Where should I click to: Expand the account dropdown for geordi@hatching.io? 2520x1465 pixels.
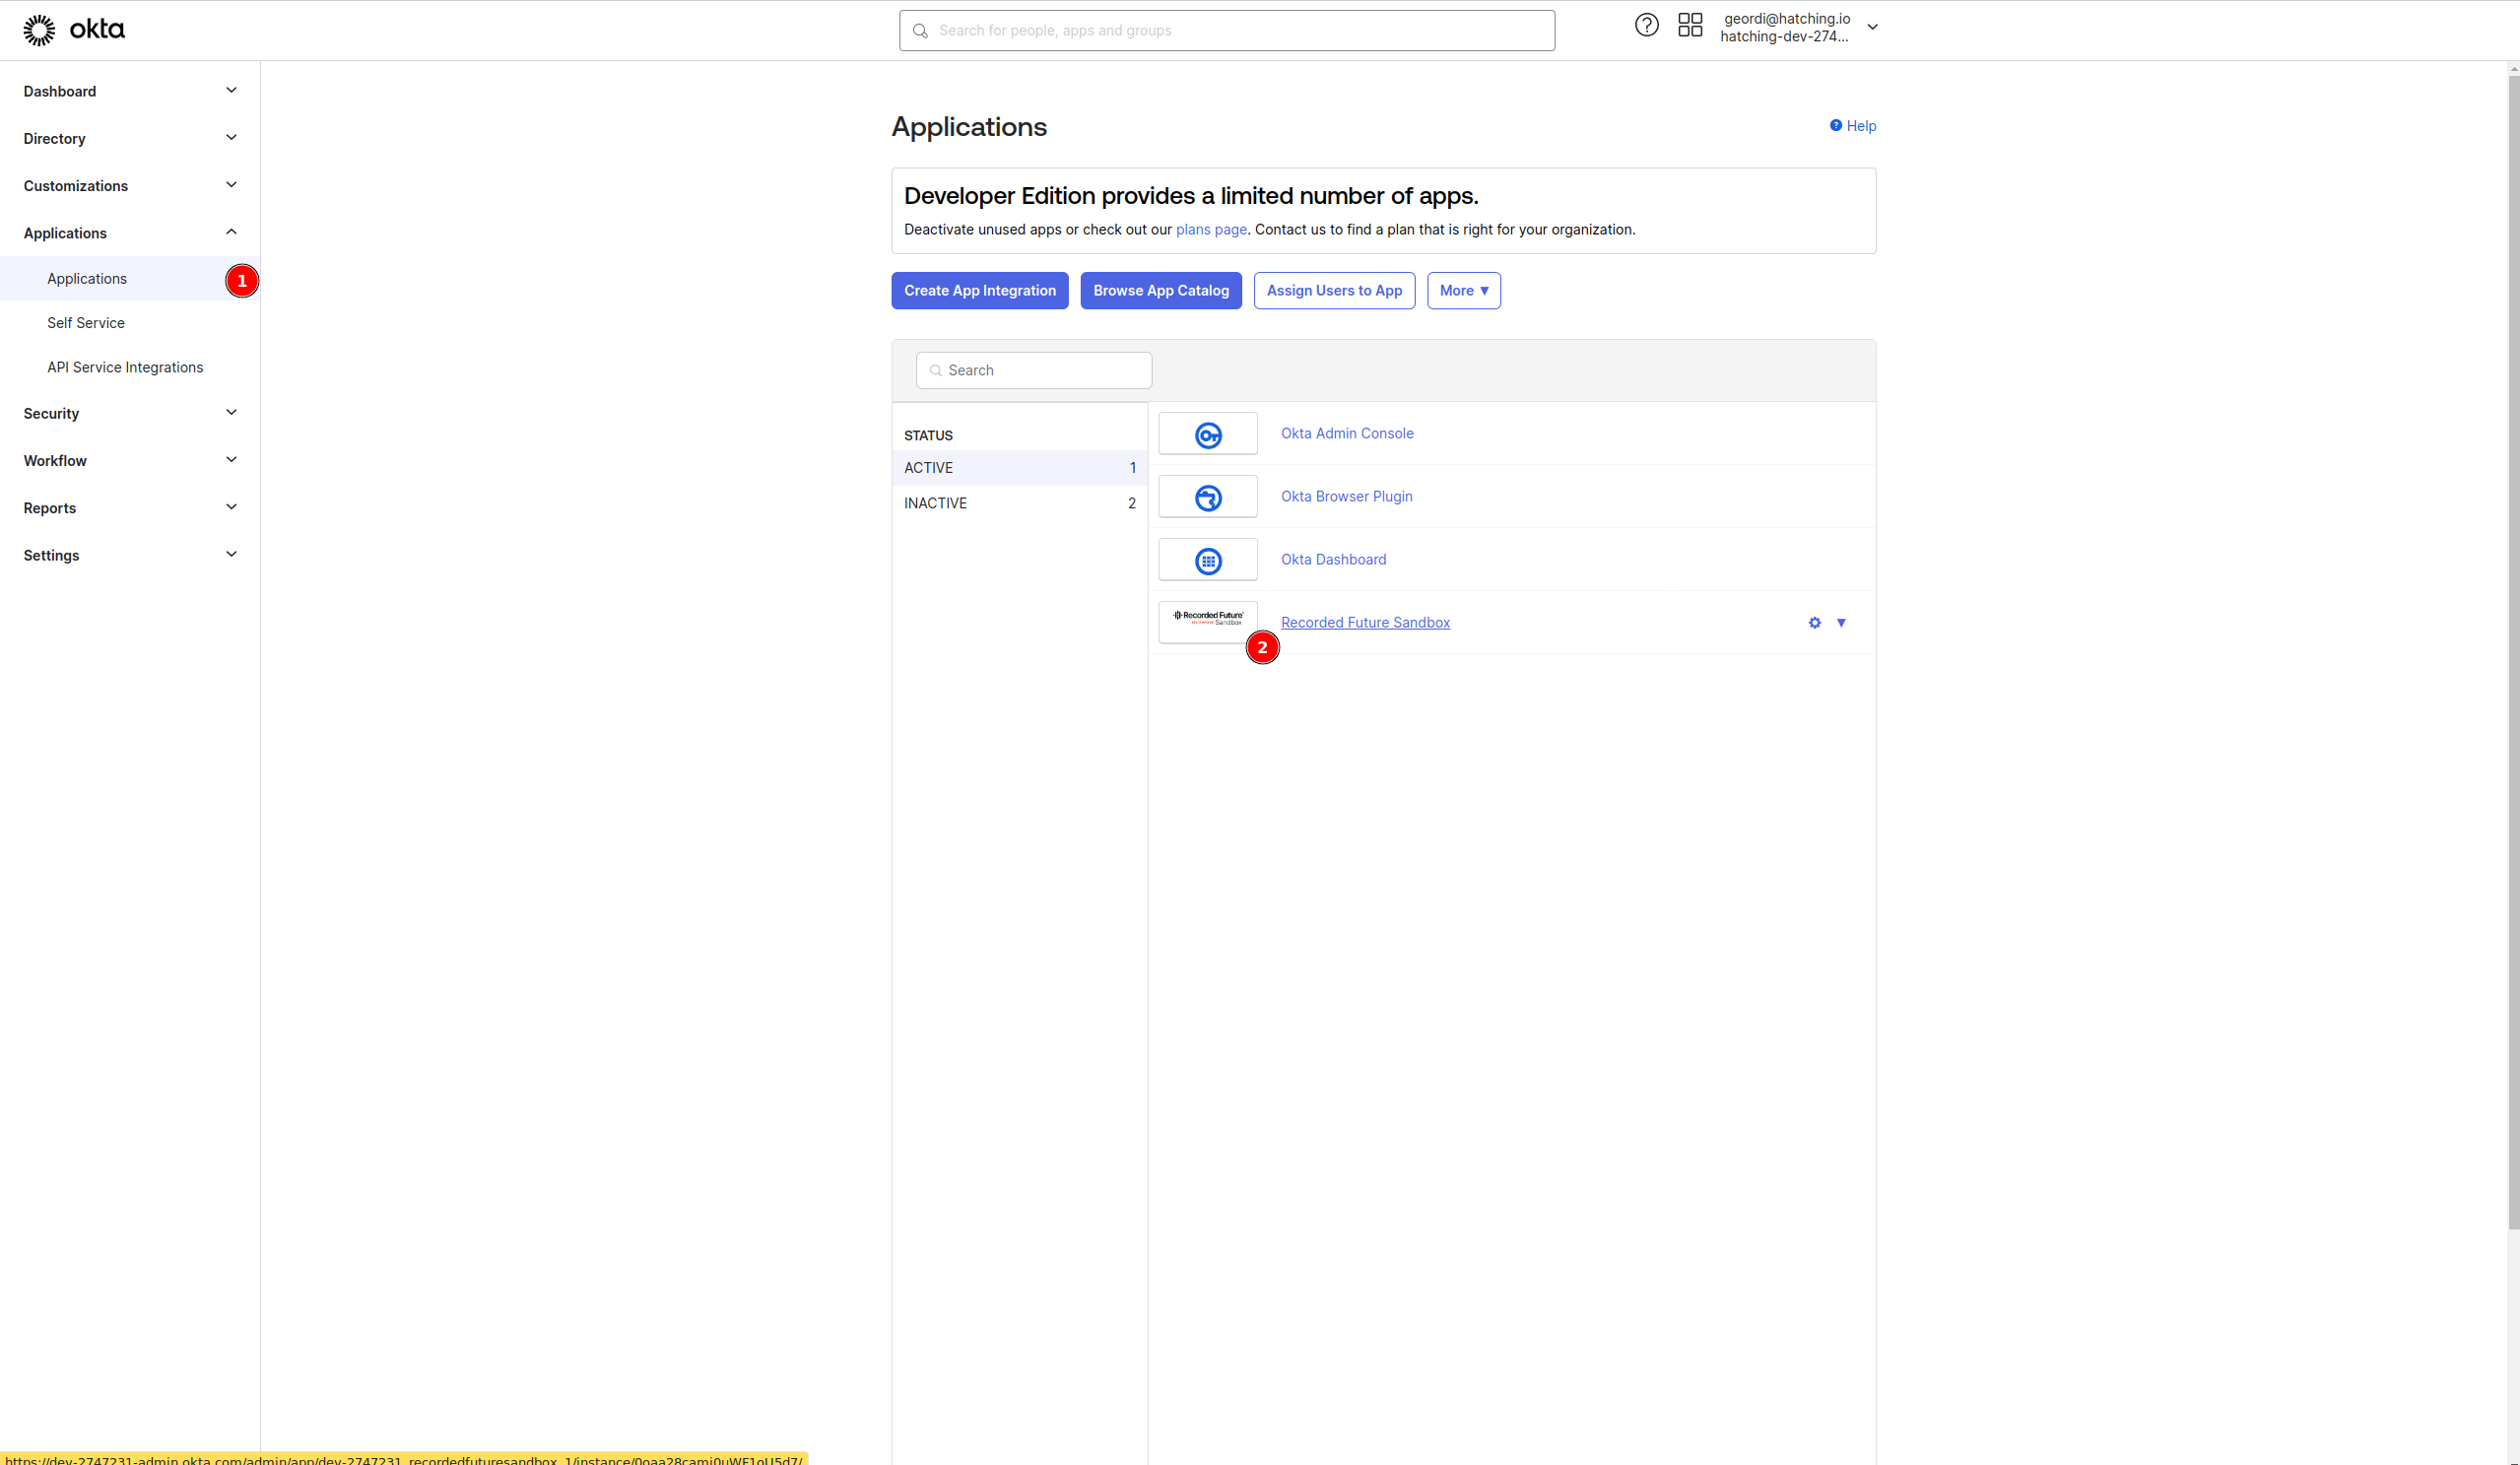click(x=1872, y=28)
